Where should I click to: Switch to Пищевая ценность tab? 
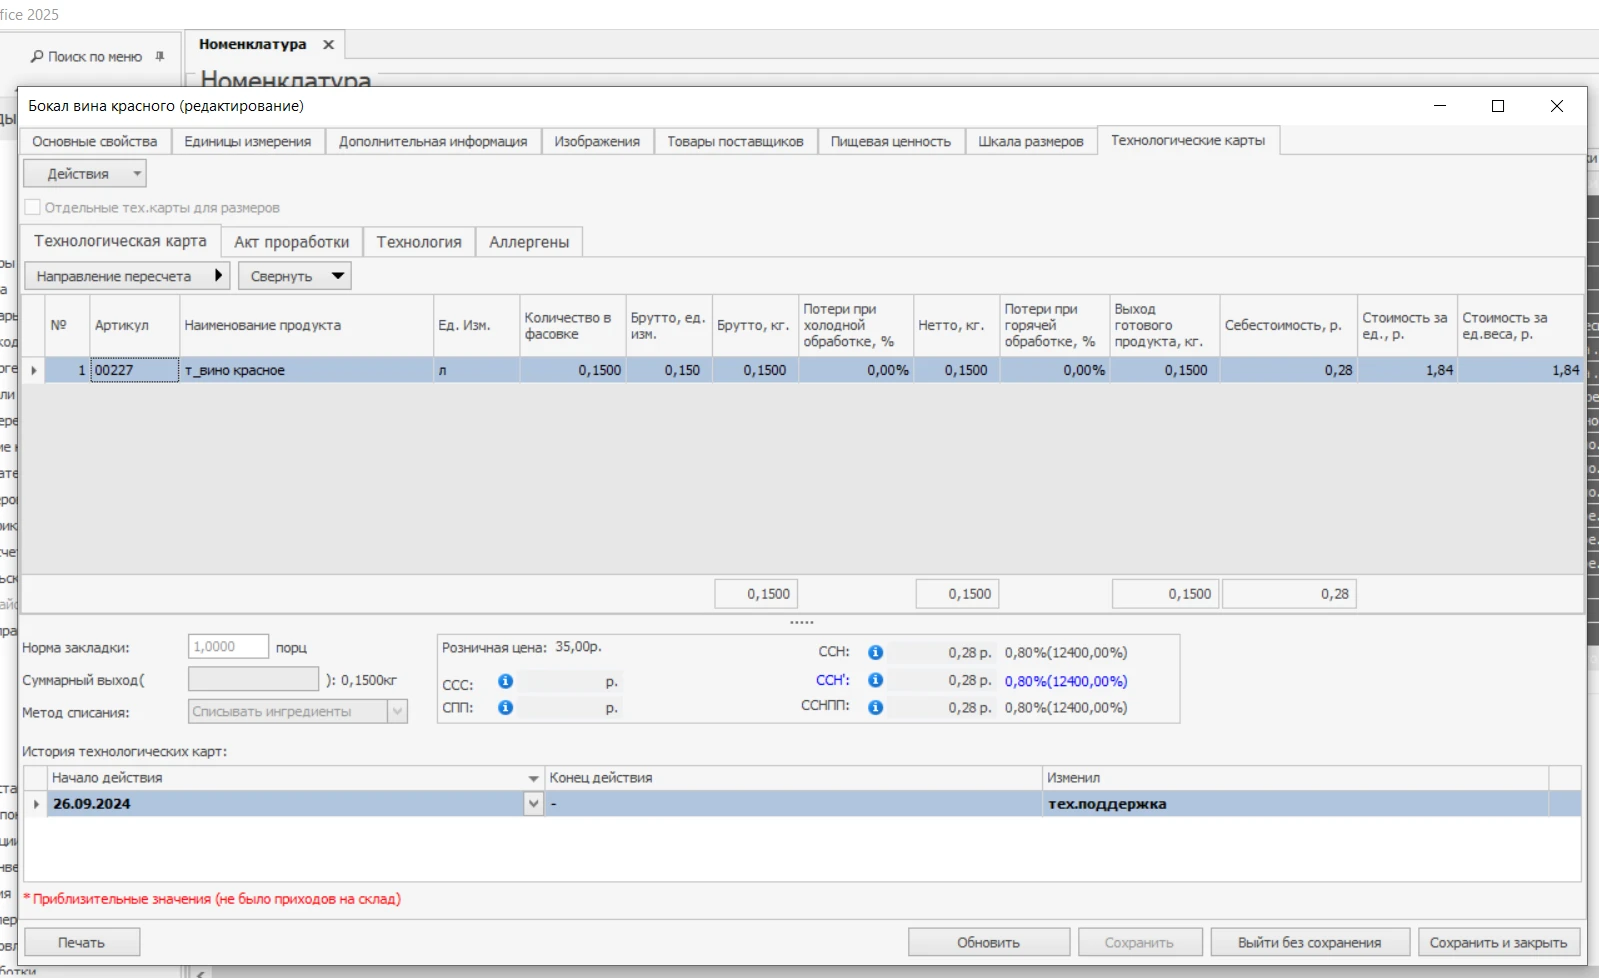(891, 141)
